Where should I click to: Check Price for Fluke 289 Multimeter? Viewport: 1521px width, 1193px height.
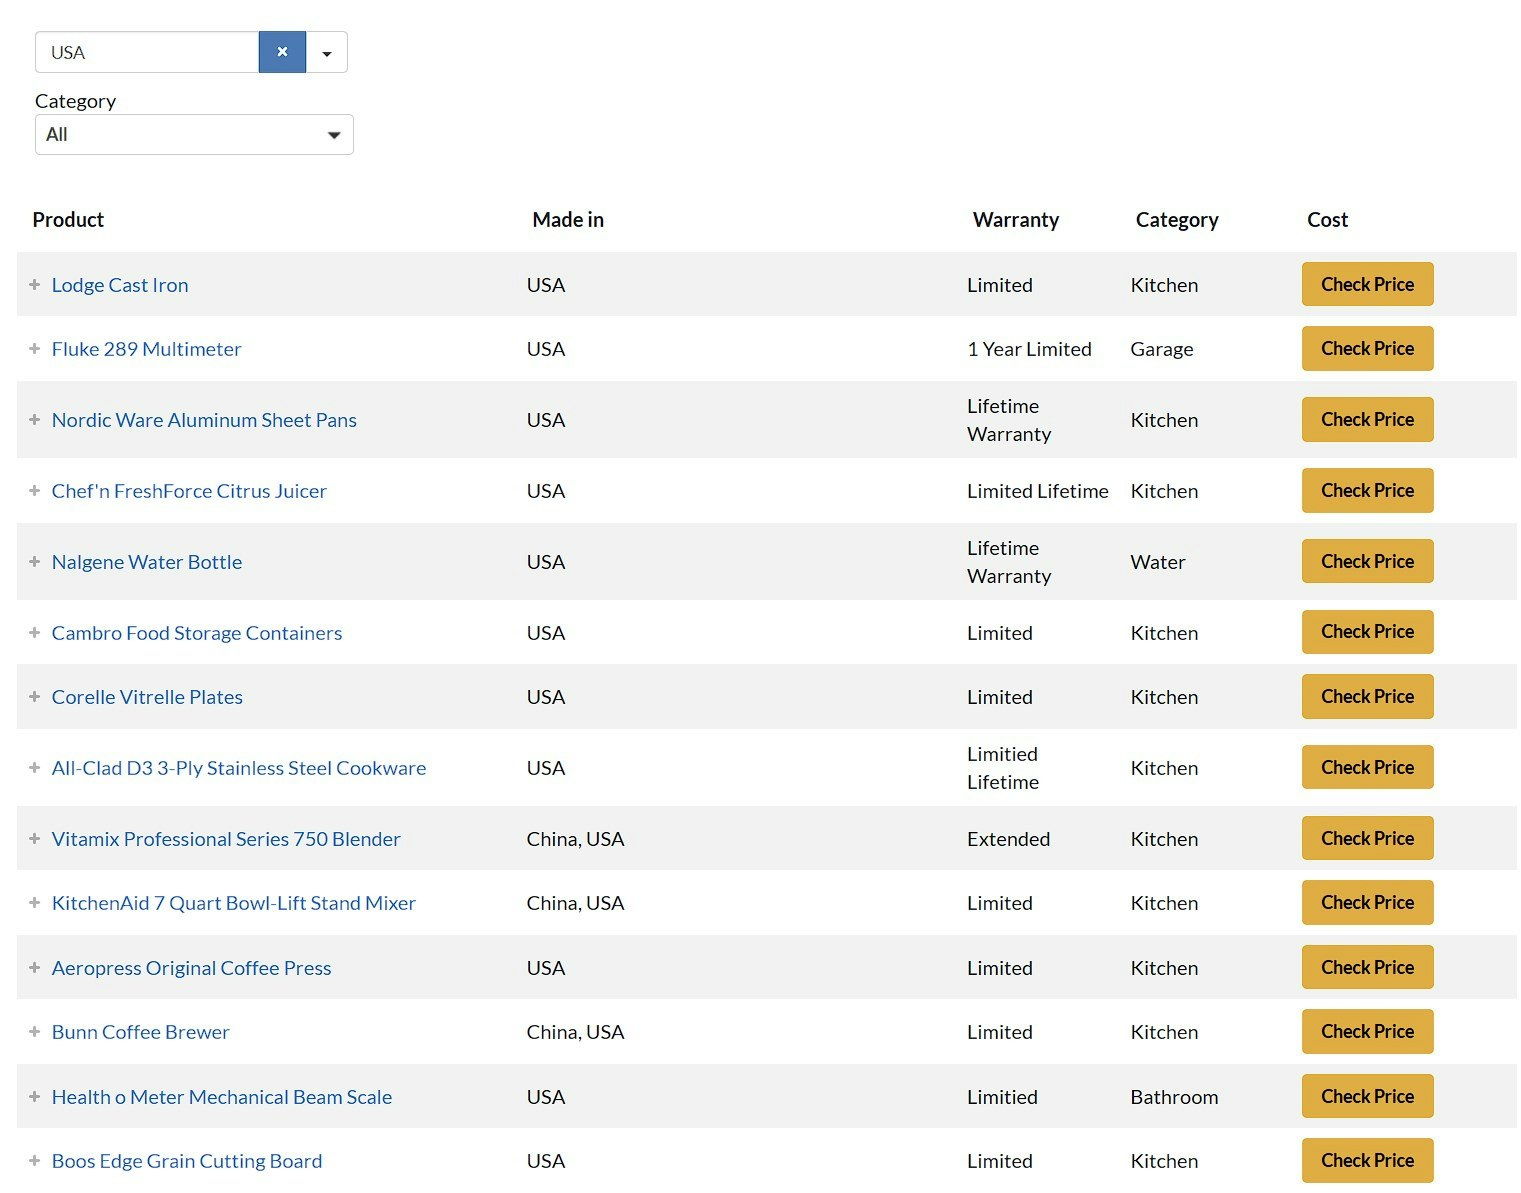coord(1367,348)
